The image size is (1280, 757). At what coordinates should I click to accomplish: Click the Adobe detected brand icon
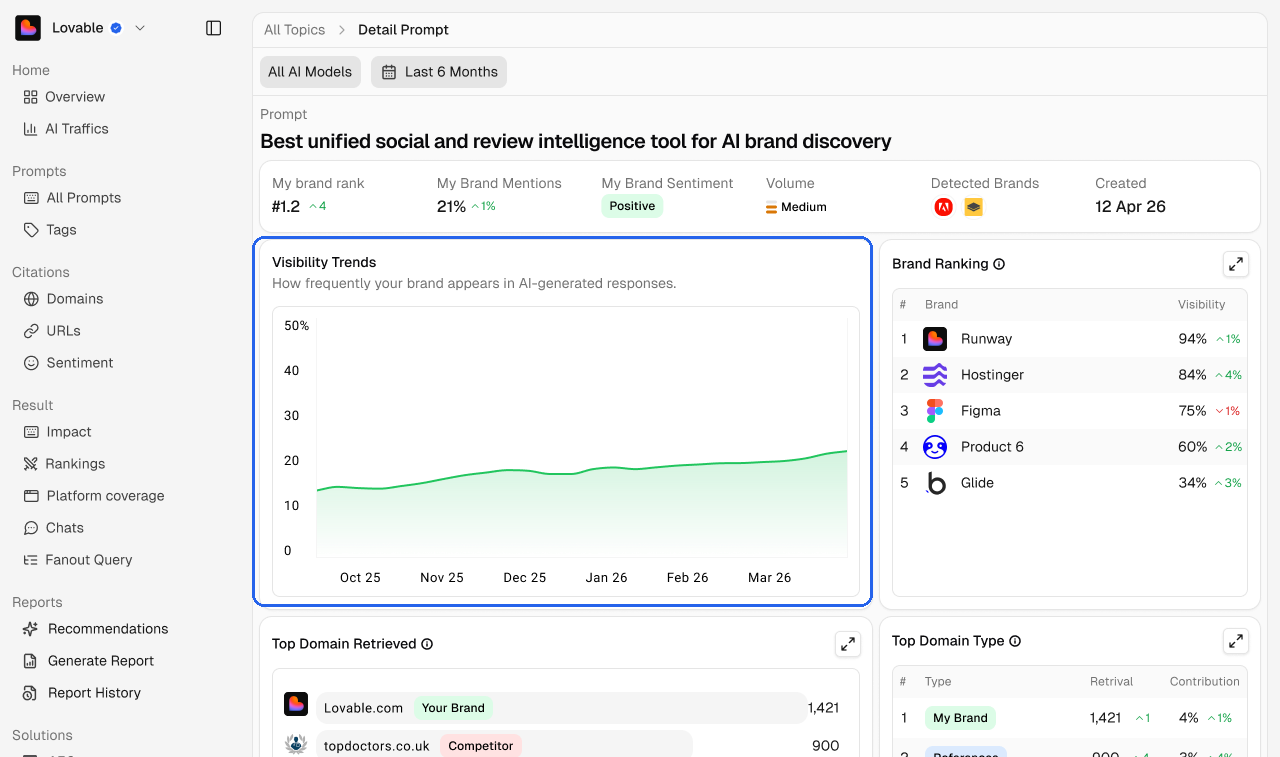pos(944,207)
